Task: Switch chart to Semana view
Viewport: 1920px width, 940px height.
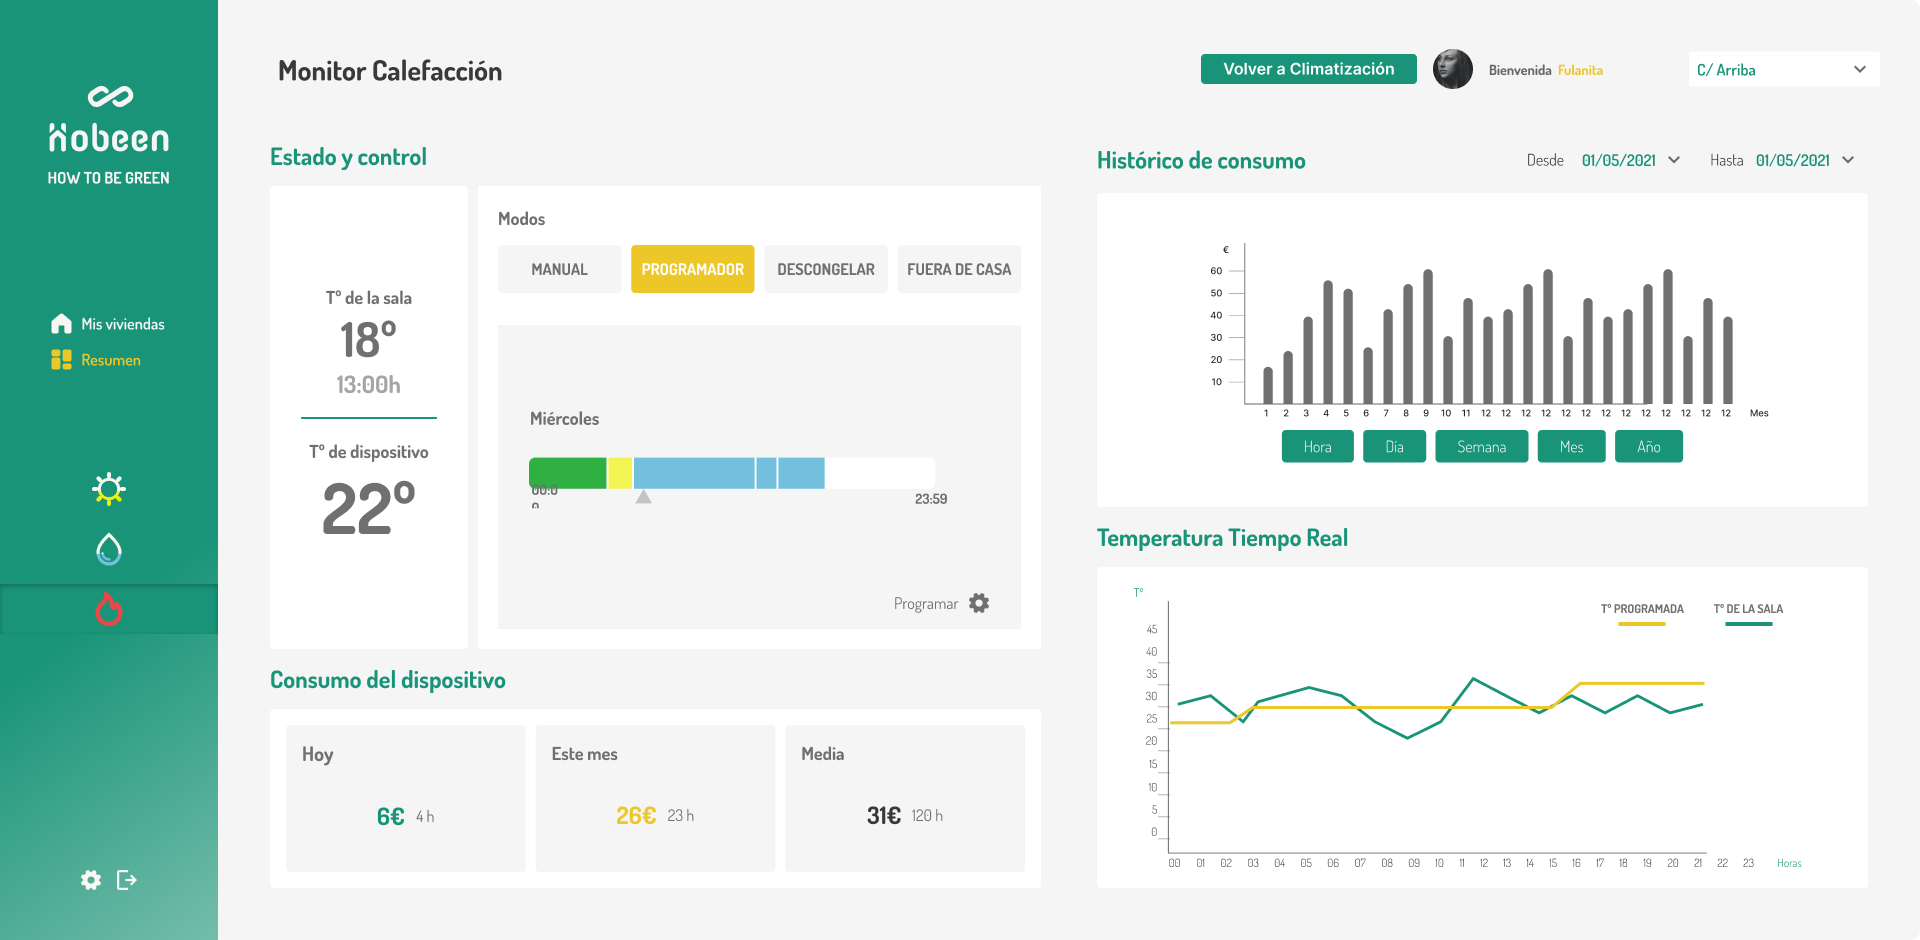Action: point(1481,447)
